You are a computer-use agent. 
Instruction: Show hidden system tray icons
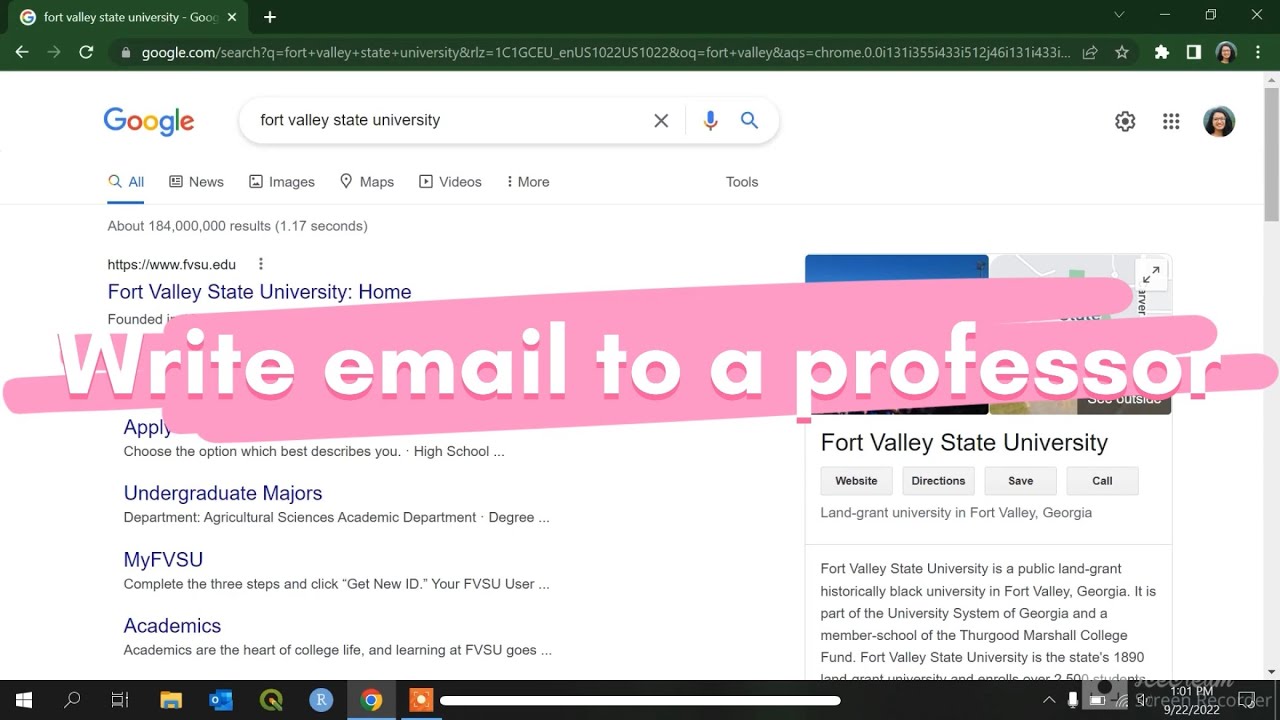click(1049, 700)
